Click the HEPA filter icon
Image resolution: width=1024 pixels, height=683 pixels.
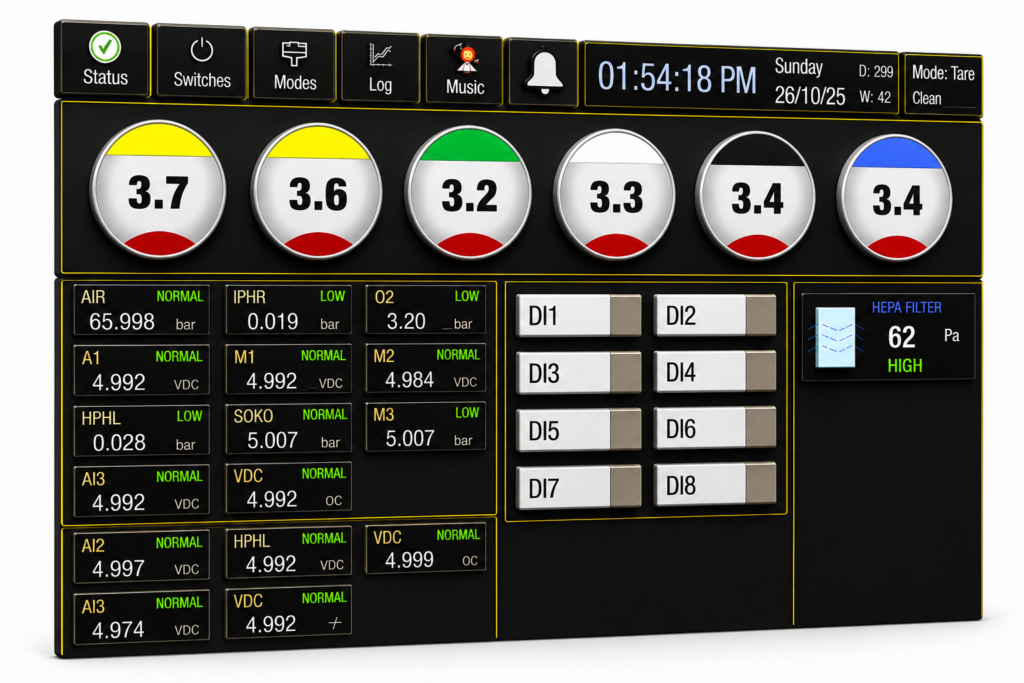pos(836,337)
